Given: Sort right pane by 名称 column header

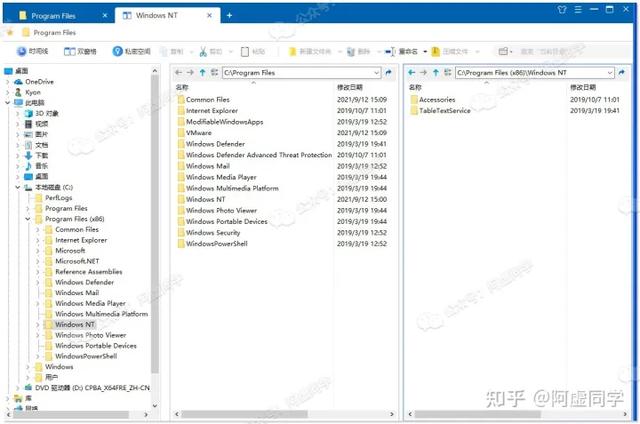Looking at the screenshot, I should tap(415, 87).
